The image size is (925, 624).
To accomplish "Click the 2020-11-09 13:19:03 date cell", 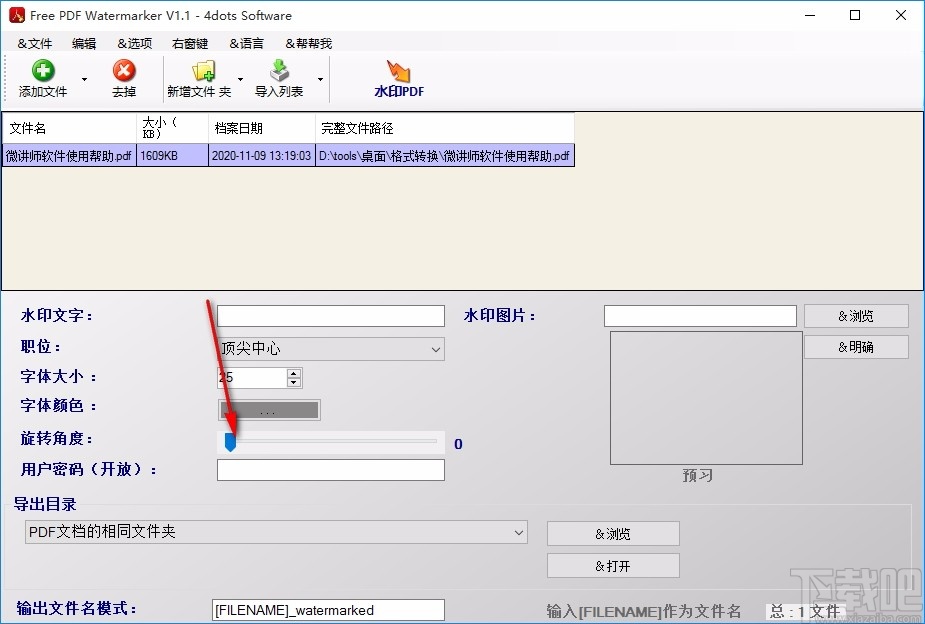I will click(x=262, y=156).
